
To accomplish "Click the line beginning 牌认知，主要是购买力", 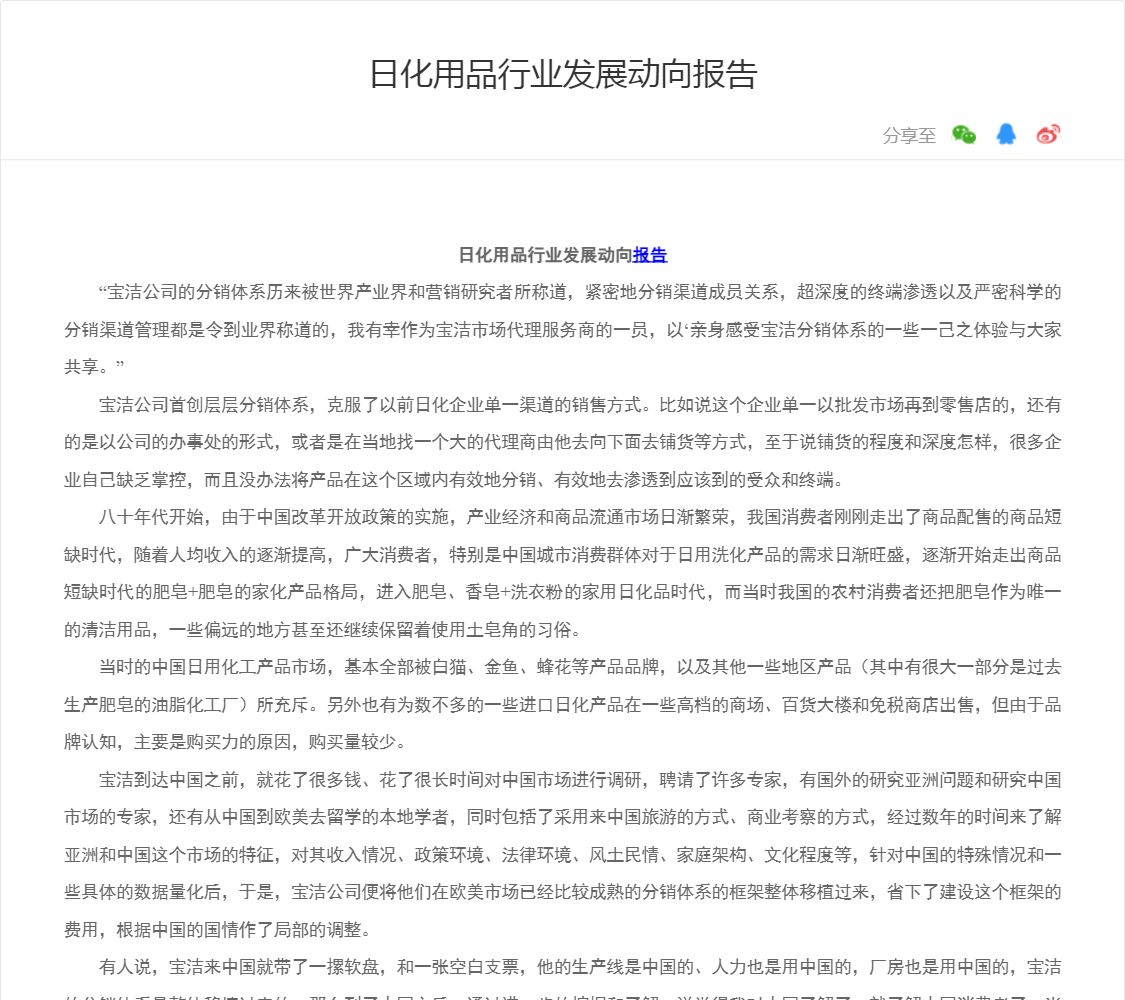I will pyautogui.click(x=235, y=742).
